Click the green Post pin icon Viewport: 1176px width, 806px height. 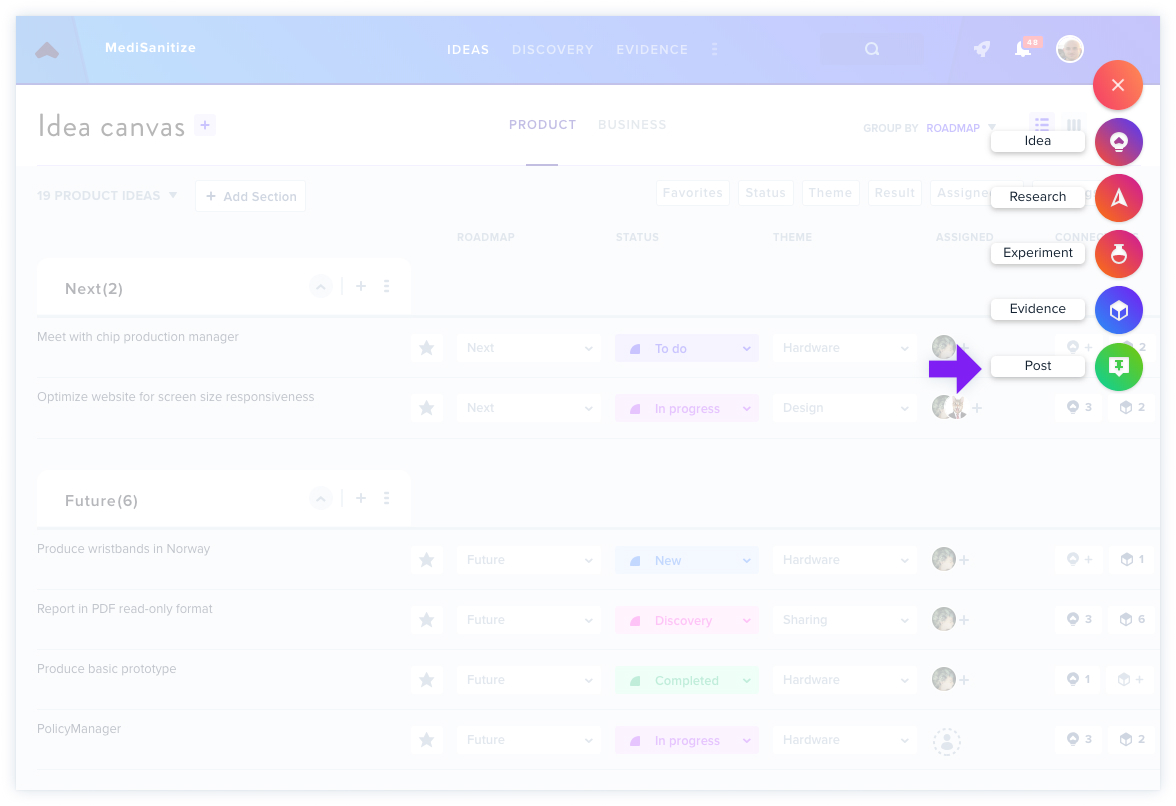click(1118, 367)
